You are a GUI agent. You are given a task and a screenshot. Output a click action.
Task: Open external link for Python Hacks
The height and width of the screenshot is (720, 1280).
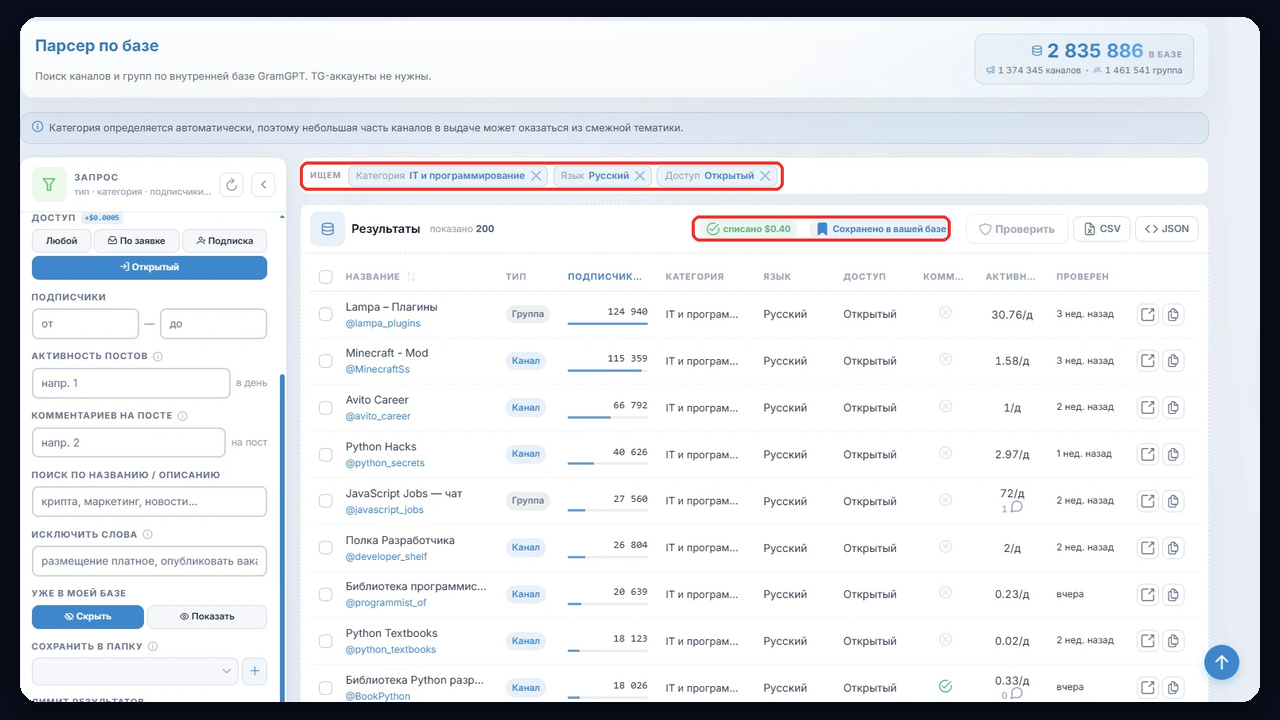pyautogui.click(x=1148, y=454)
